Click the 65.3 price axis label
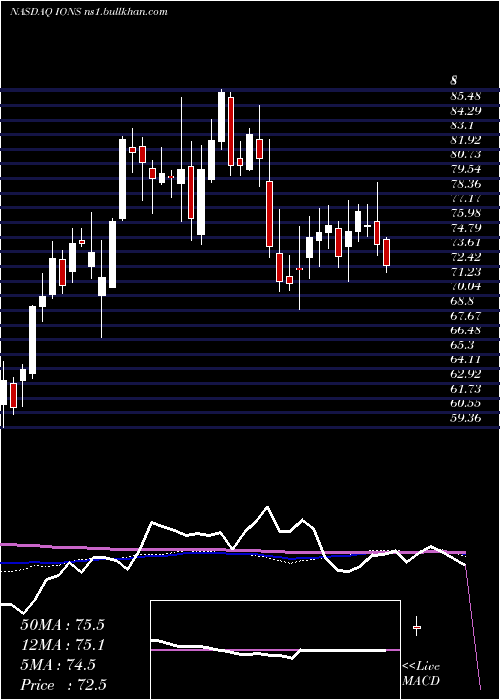 point(463,345)
